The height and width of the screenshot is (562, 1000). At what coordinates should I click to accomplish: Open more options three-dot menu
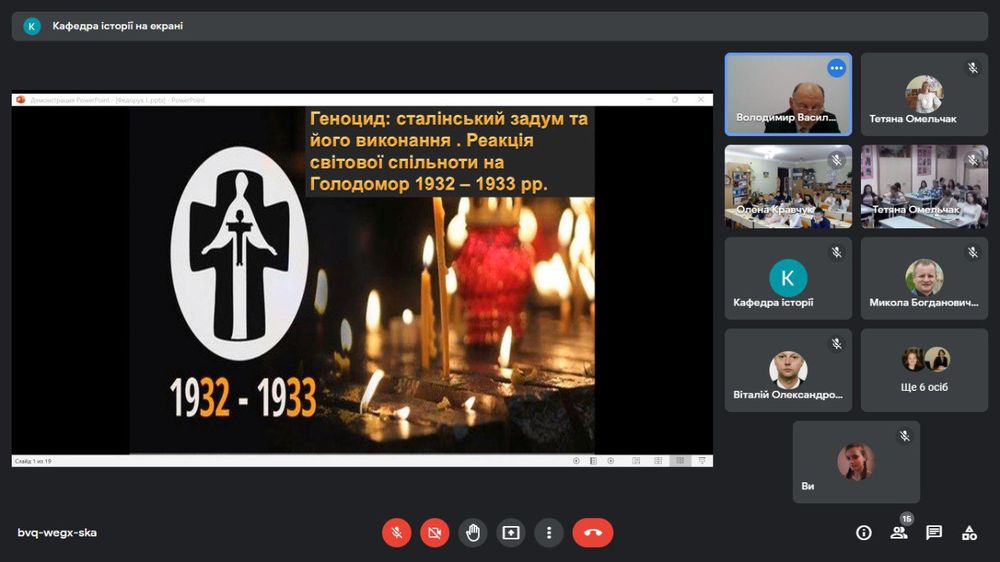[549, 533]
